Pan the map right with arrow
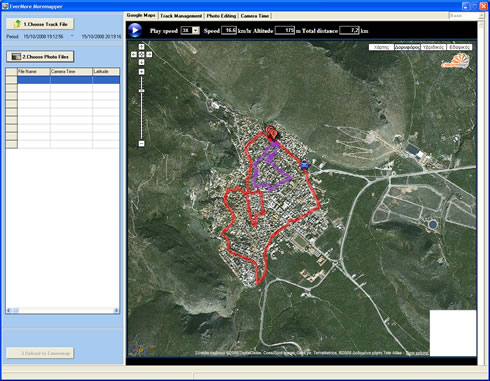The width and height of the screenshot is (490, 381). pyautogui.click(x=149, y=54)
